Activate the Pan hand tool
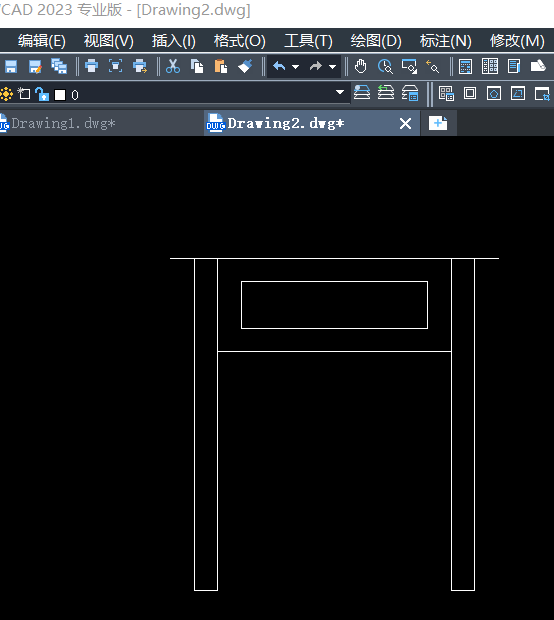Viewport: 554px width, 620px height. (x=360, y=66)
